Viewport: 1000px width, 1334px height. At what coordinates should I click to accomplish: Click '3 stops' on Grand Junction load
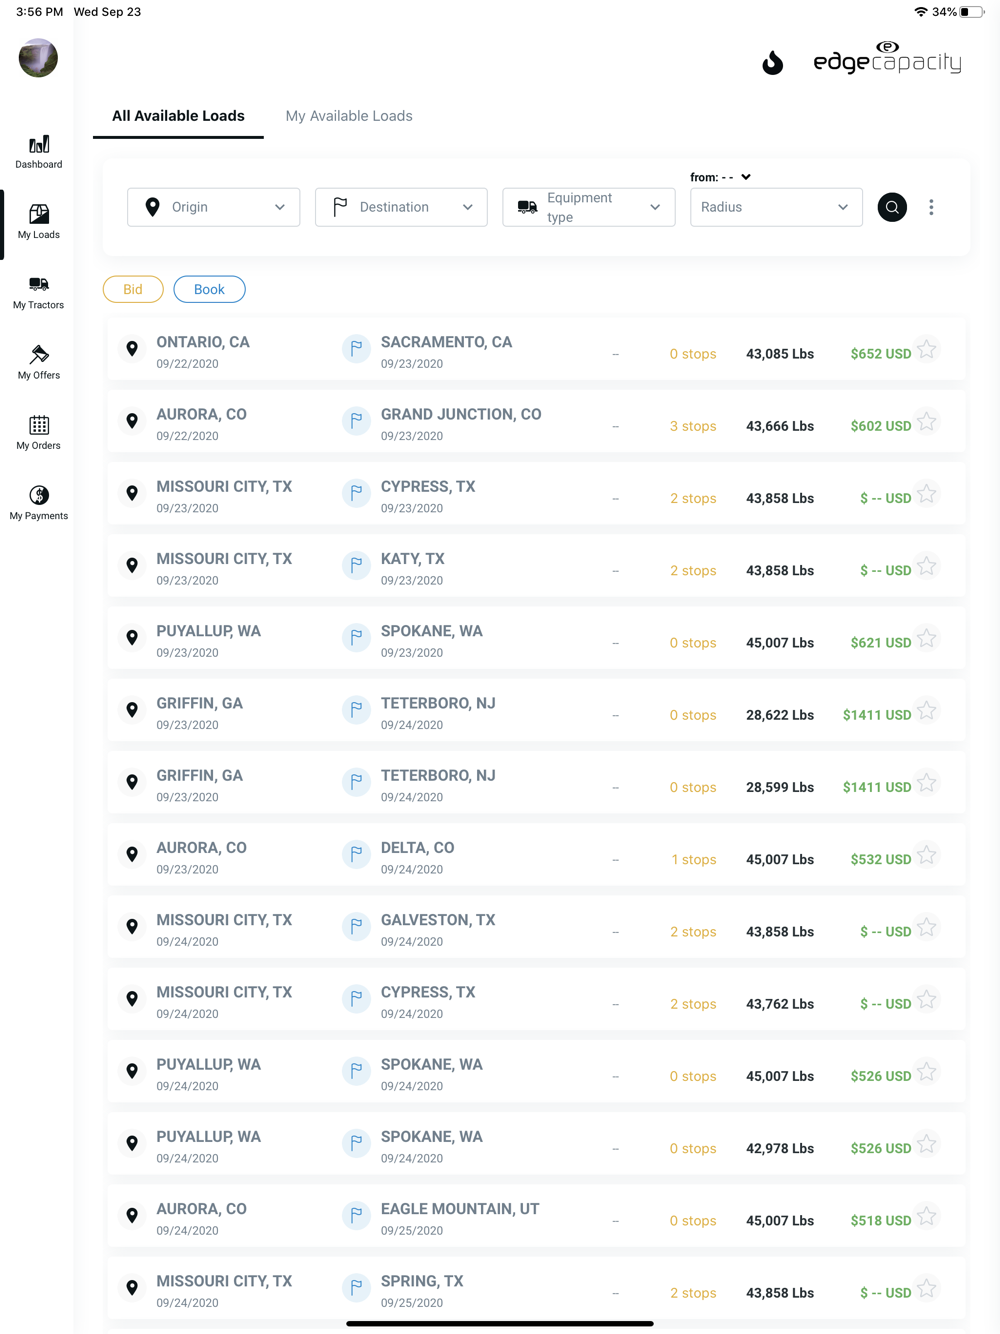(x=693, y=426)
